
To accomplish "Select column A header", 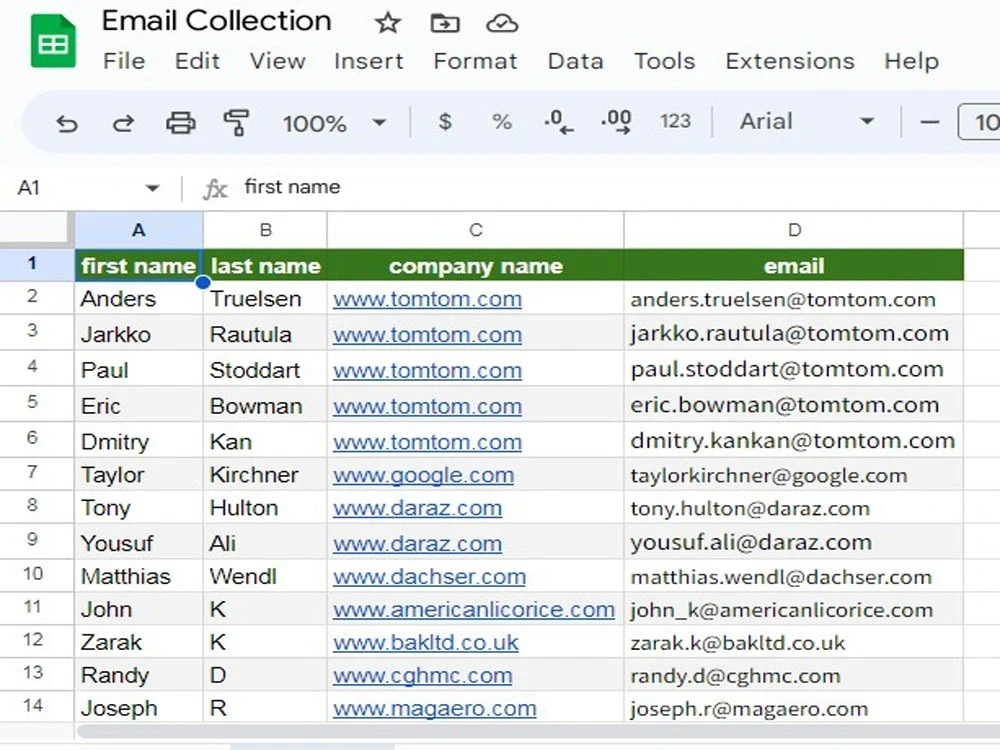I will 138,230.
